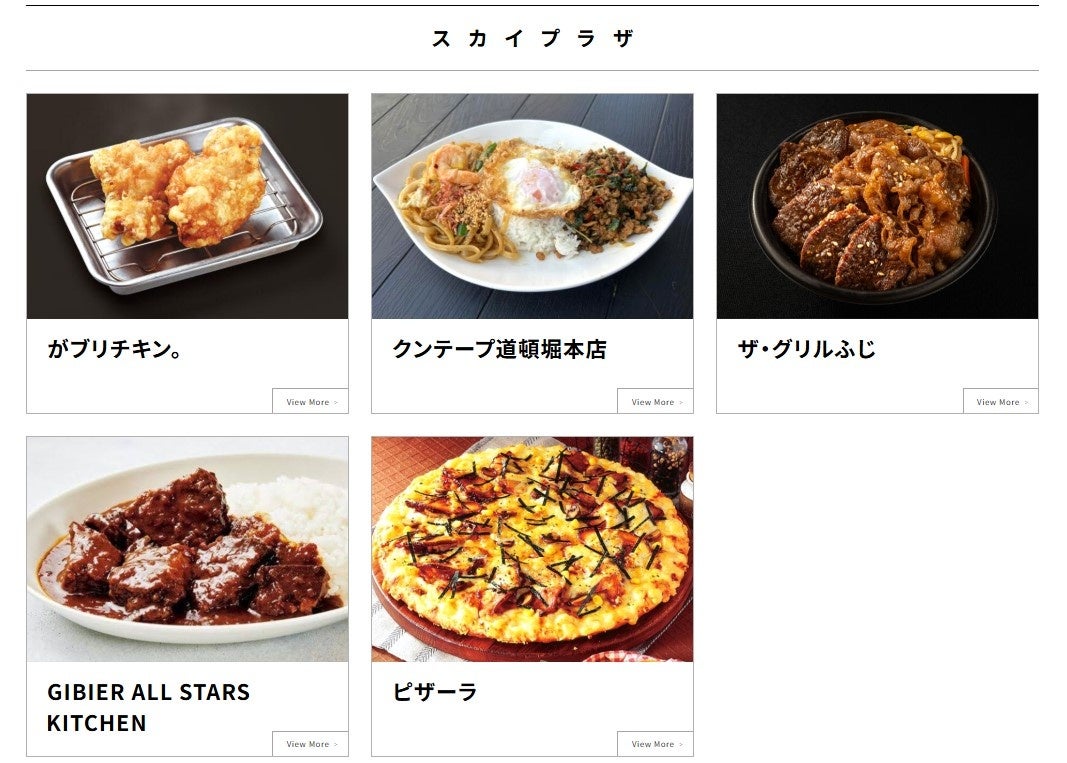This screenshot has width=1067, height=763.
Task: Open the がブリチキン。 shop title link
Action: [x=115, y=349]
